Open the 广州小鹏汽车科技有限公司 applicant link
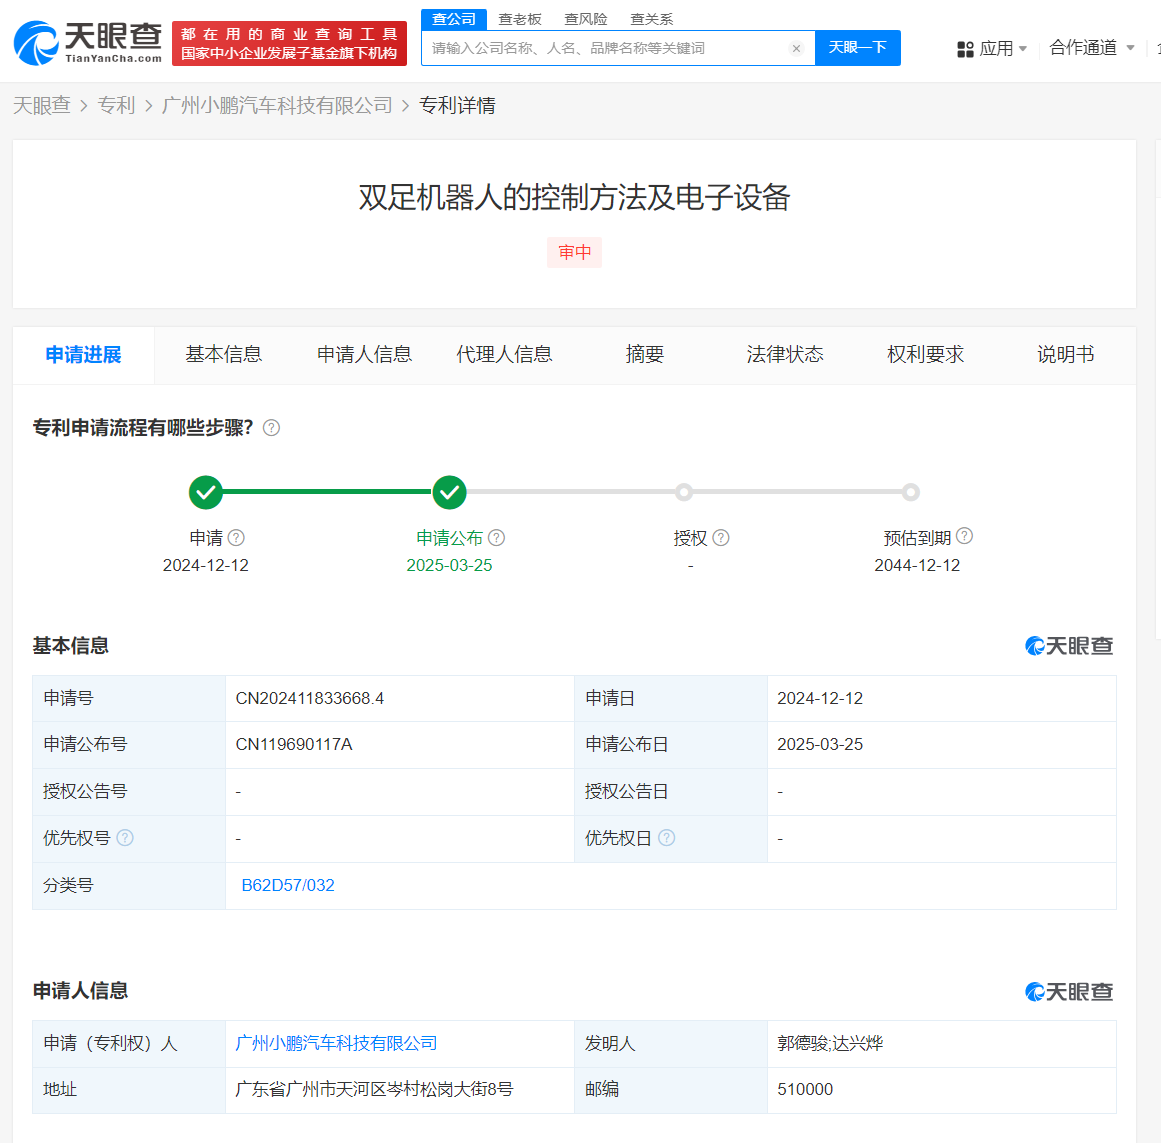Screen dimensions: 1161x1143 (x=336, y=1043)
